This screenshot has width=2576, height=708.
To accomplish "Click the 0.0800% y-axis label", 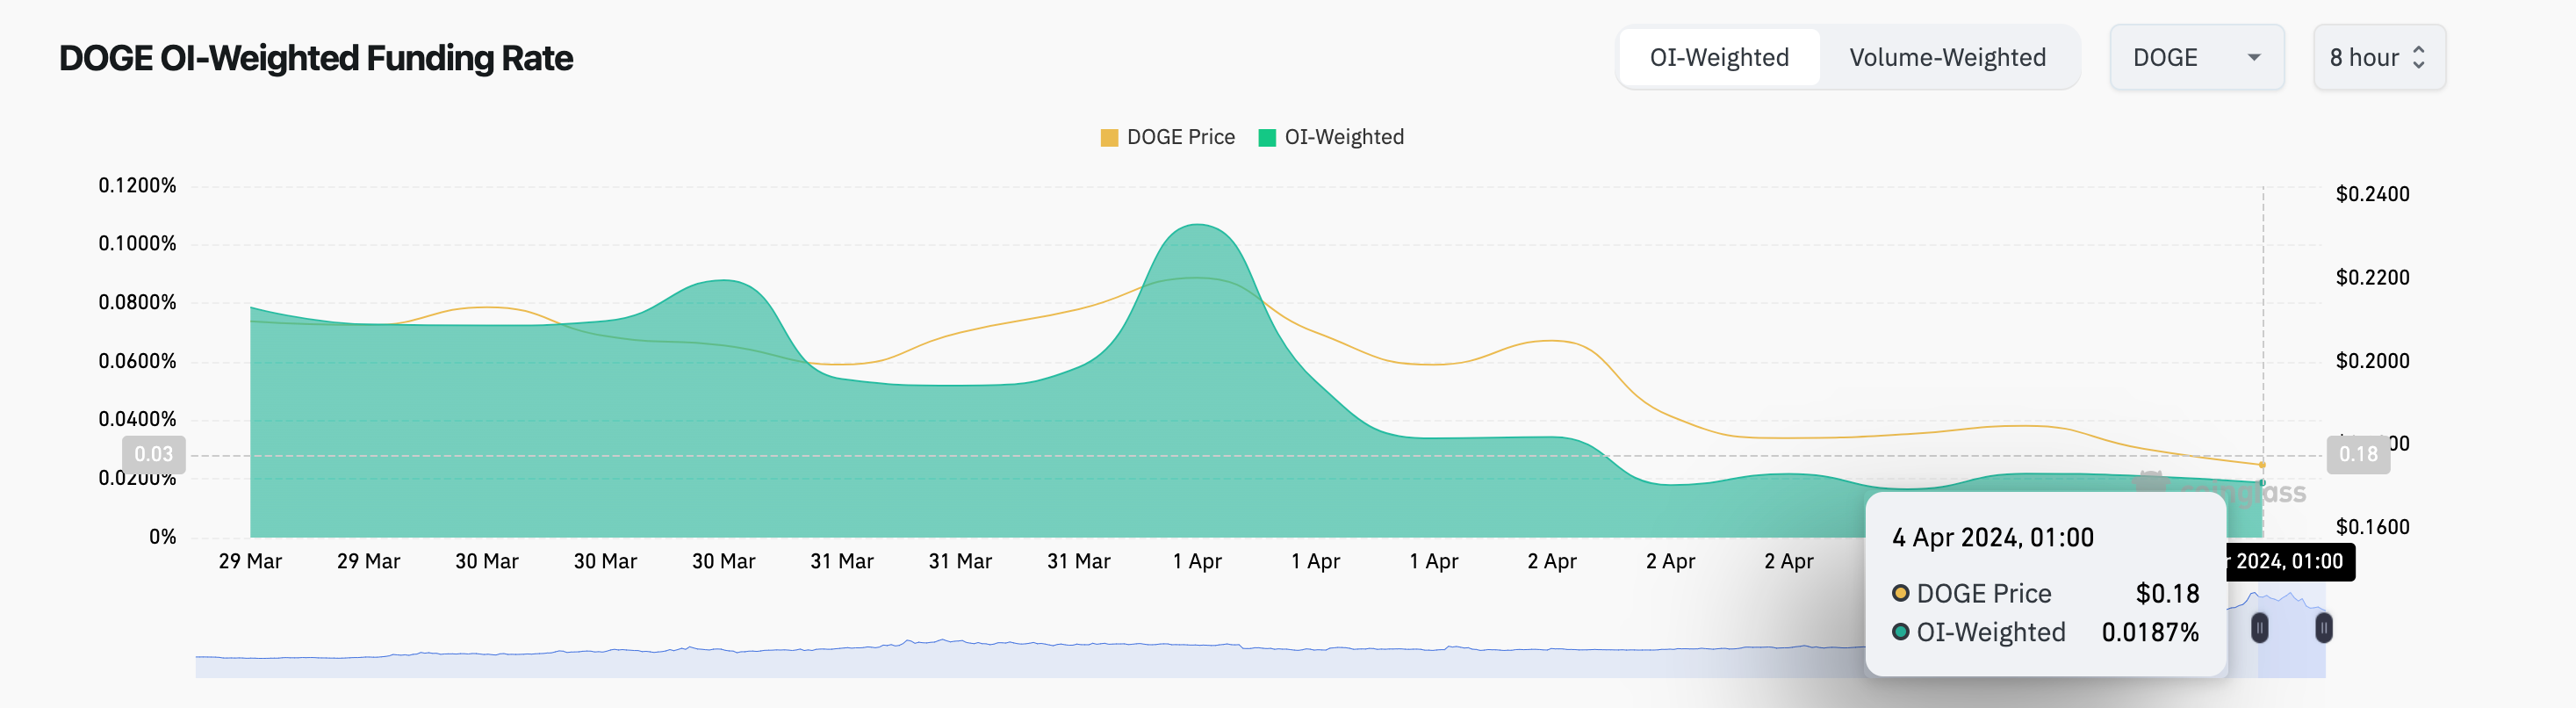I will pyautogui.click(x=137, y=302).
